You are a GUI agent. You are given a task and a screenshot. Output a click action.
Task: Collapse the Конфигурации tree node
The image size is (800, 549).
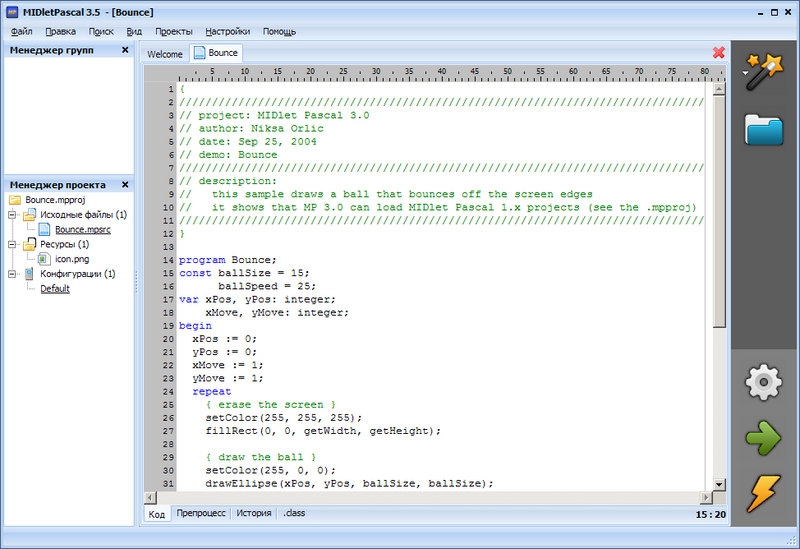12,274
